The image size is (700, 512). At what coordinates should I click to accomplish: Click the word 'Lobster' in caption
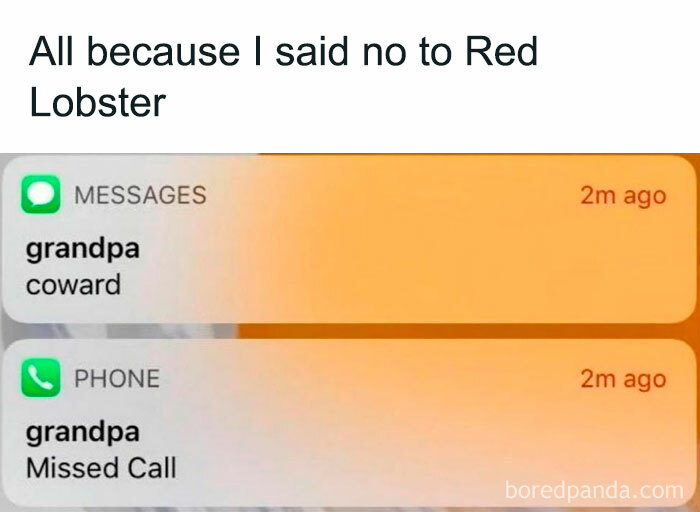pos(97,102)
